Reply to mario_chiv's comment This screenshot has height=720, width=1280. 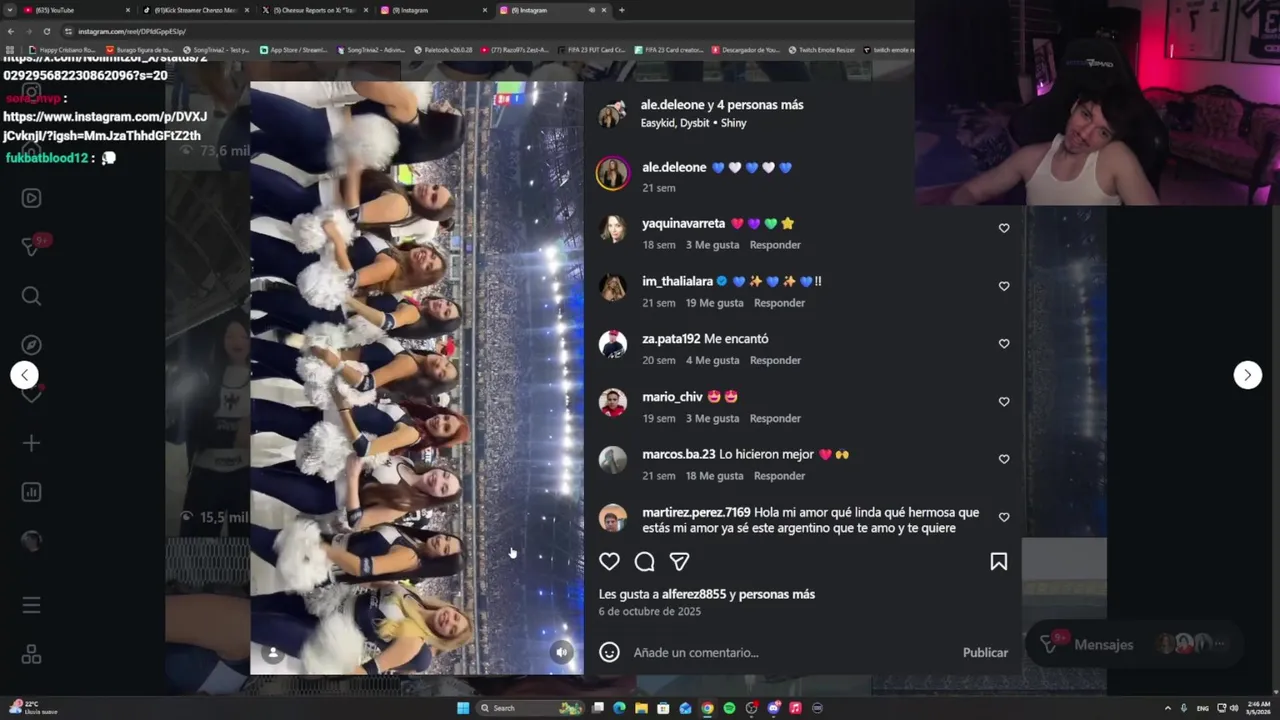[x=775, y=418]
